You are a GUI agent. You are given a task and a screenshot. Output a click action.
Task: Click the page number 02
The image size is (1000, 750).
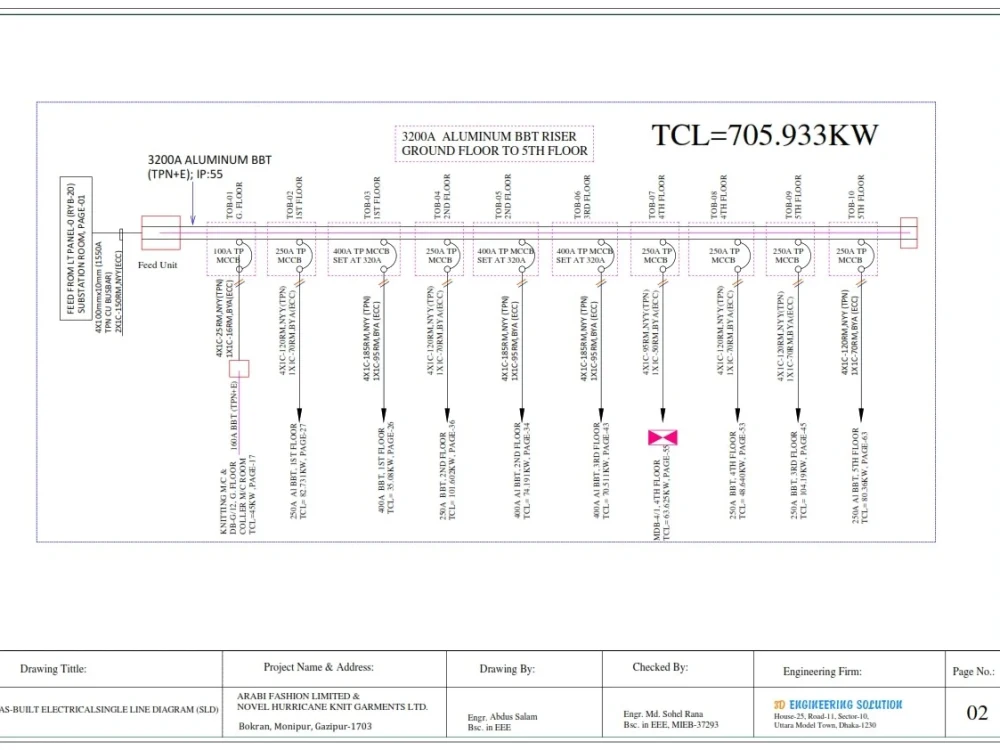click(x=977, y=712)
